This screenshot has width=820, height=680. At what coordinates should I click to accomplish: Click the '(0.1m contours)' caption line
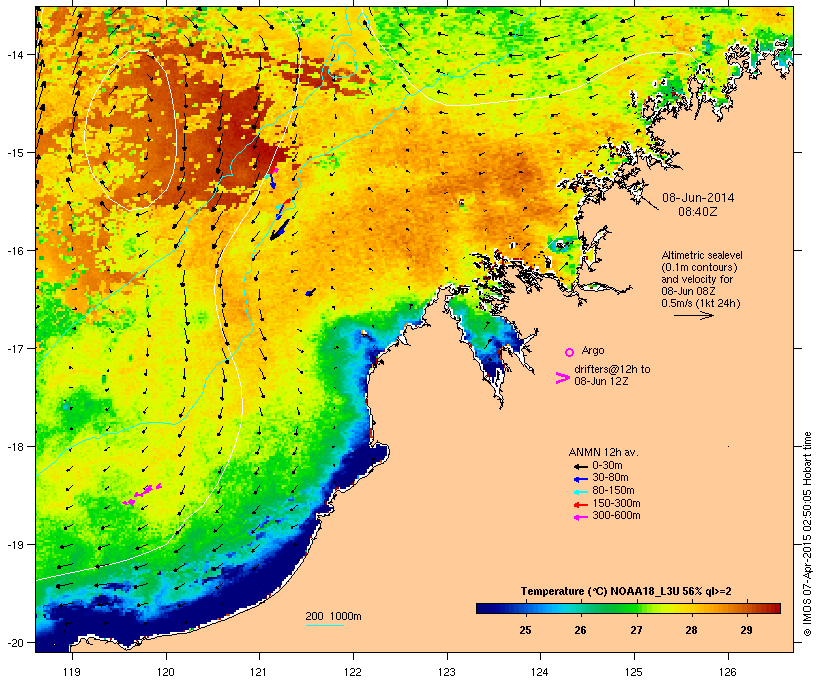[x=699, y=267]
